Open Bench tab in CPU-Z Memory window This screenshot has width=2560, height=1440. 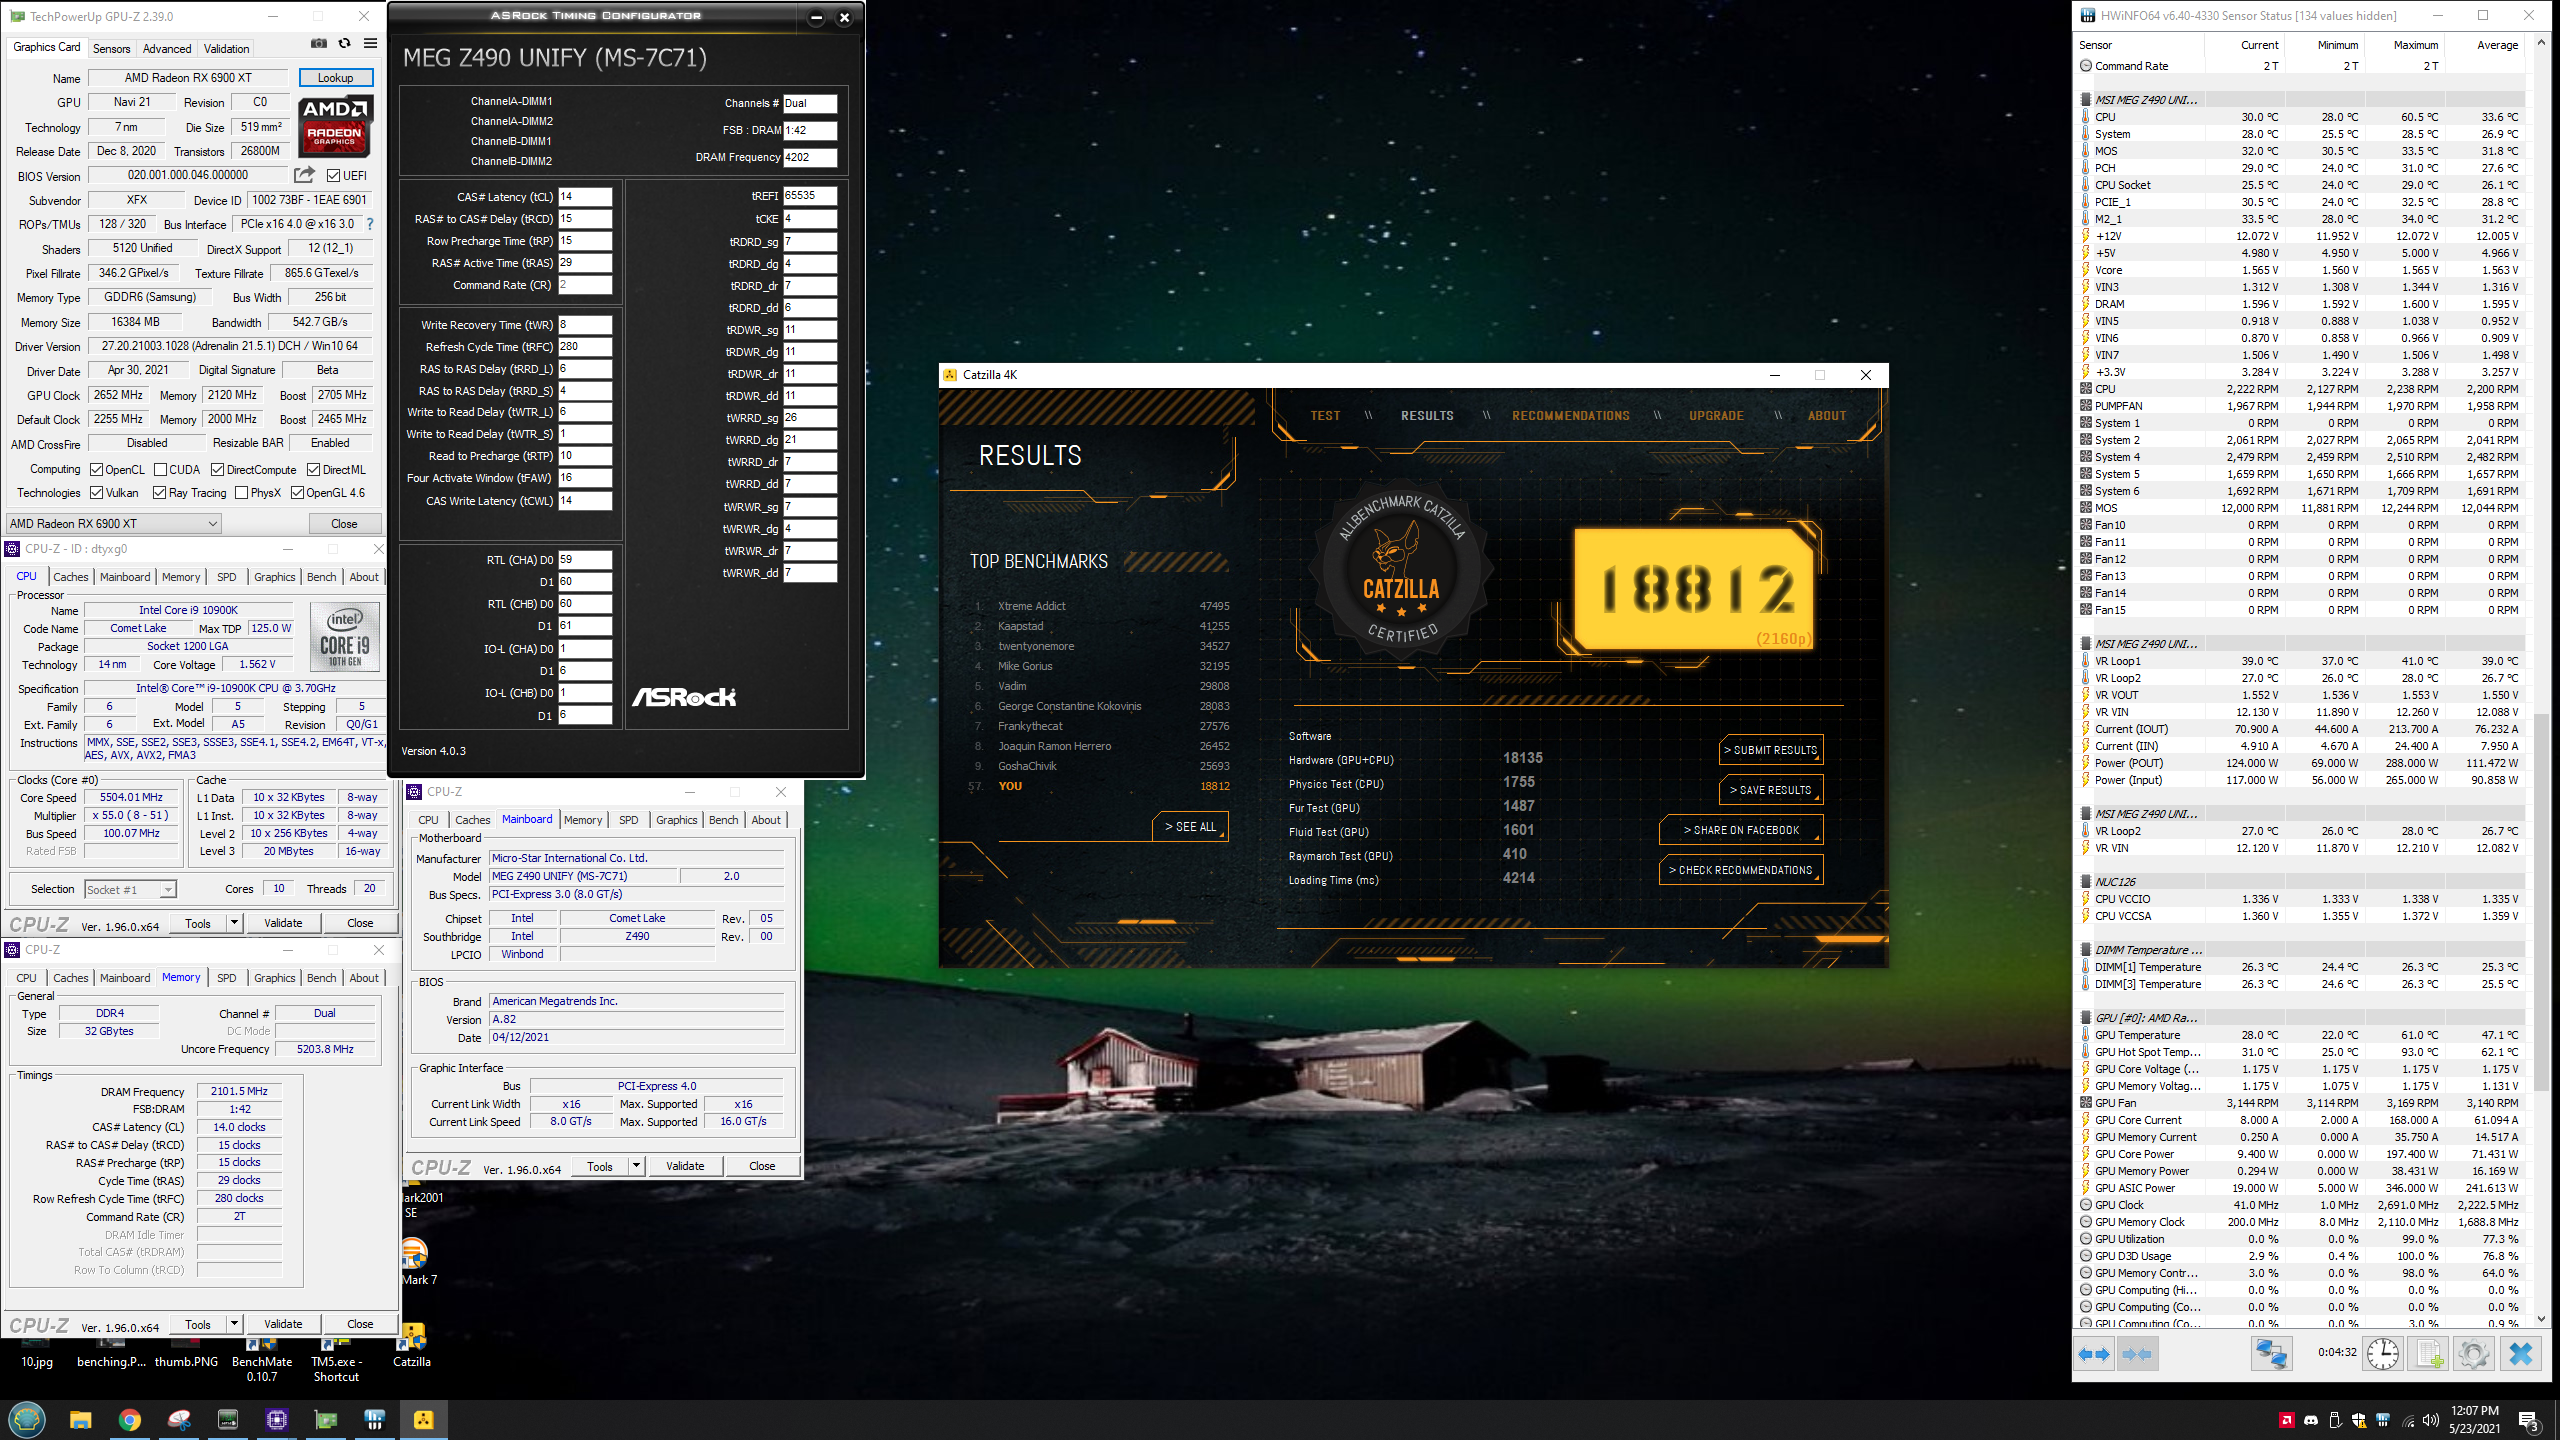[x=321, y=978]
